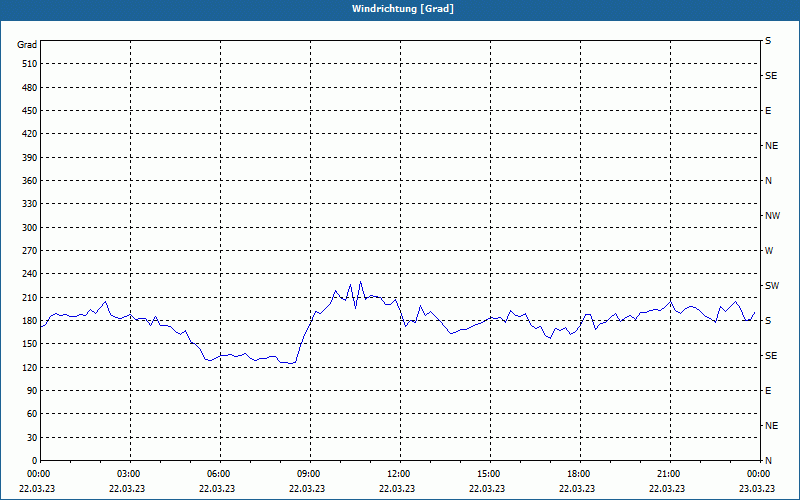
Task: Click the 06:00 time label
Action: click(218, 474)
